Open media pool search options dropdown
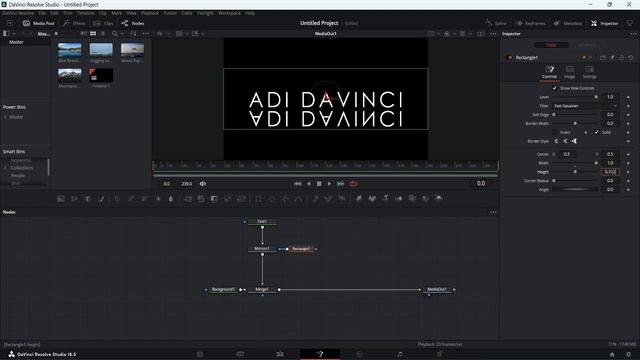This screenshot has height=360, width=640. click(x=122, y=34)
